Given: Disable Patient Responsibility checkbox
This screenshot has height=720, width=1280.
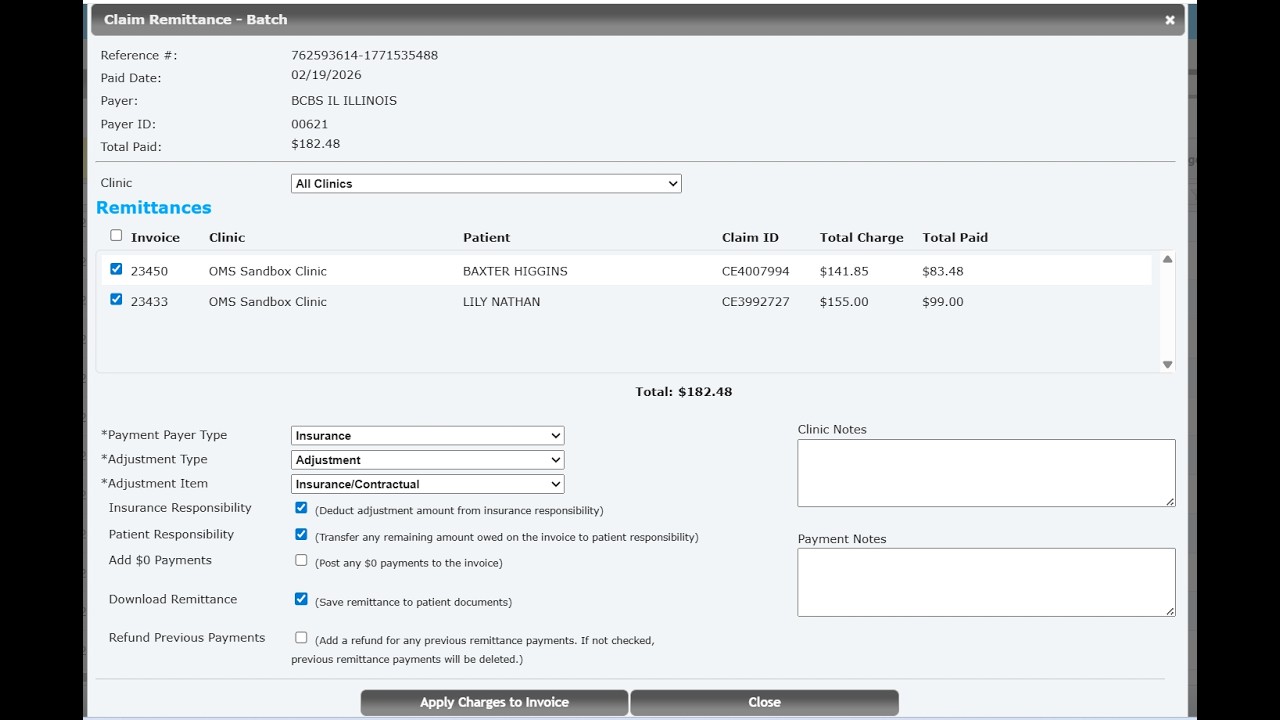Looking at the screenshot, I should (x=301, y=534).
